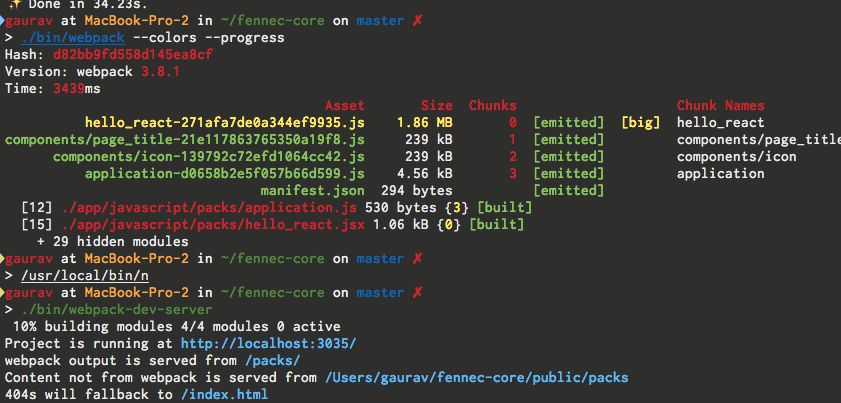The height and width of the screenshot is (403, 841).
Task: Click the 1.06 kB module size
Action: pos(401,225)
